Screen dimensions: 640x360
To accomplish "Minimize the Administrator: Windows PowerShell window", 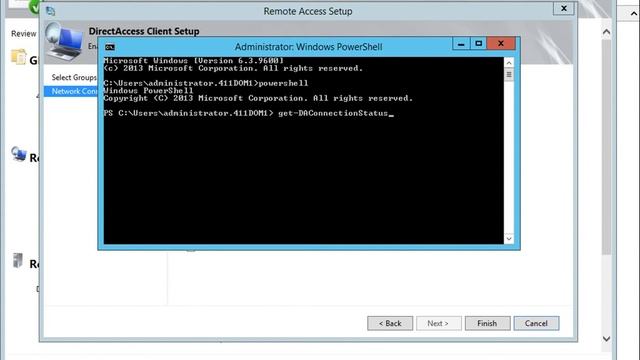I will (461, 44).
